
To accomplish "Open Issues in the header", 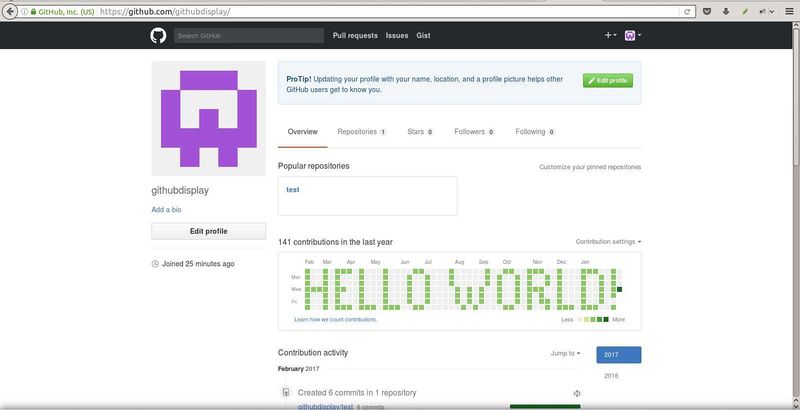I will pyautogui.click(x=397, y=35).
